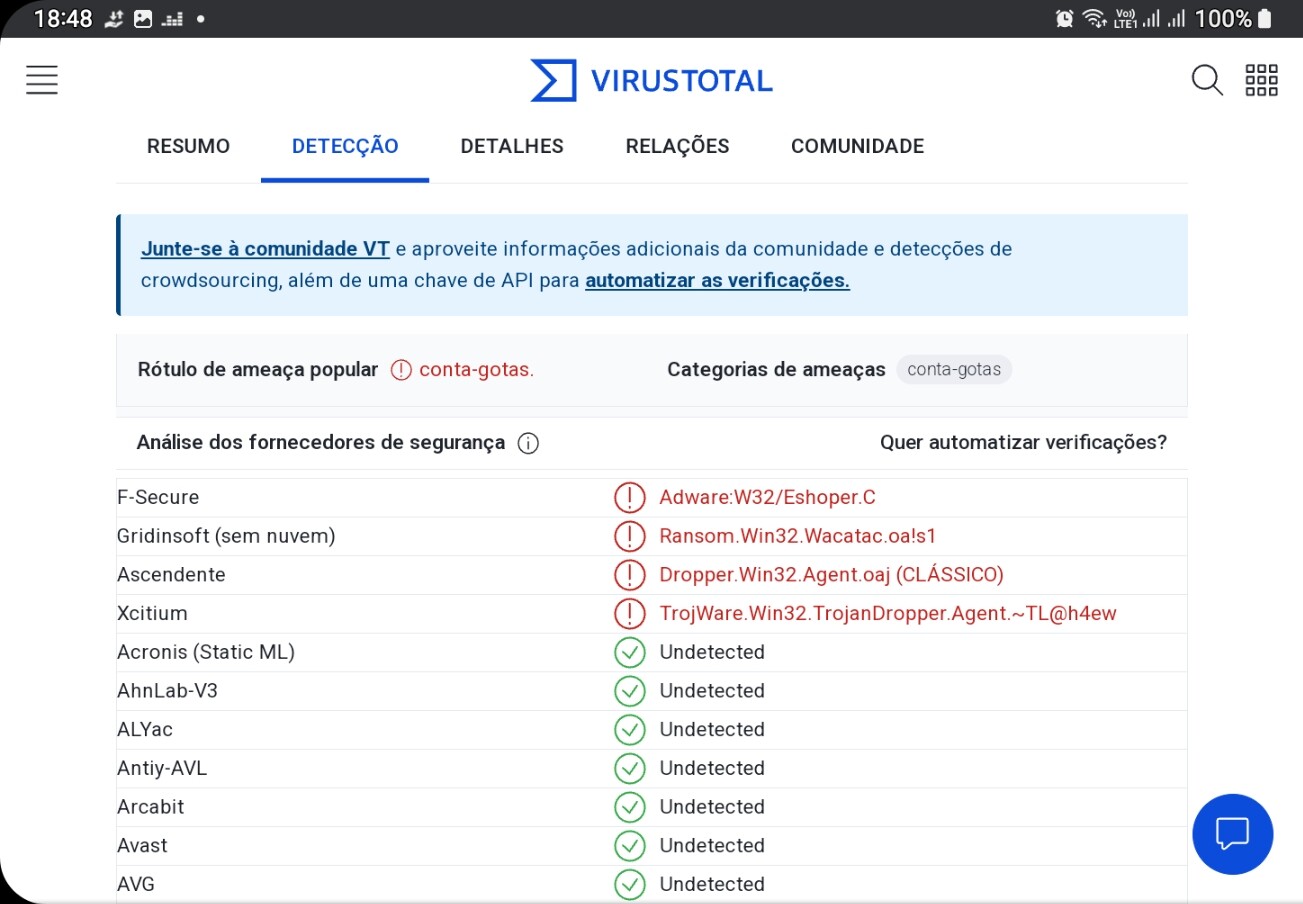Tap the Wi-Fi icon in status bar

pos(1094,18)
